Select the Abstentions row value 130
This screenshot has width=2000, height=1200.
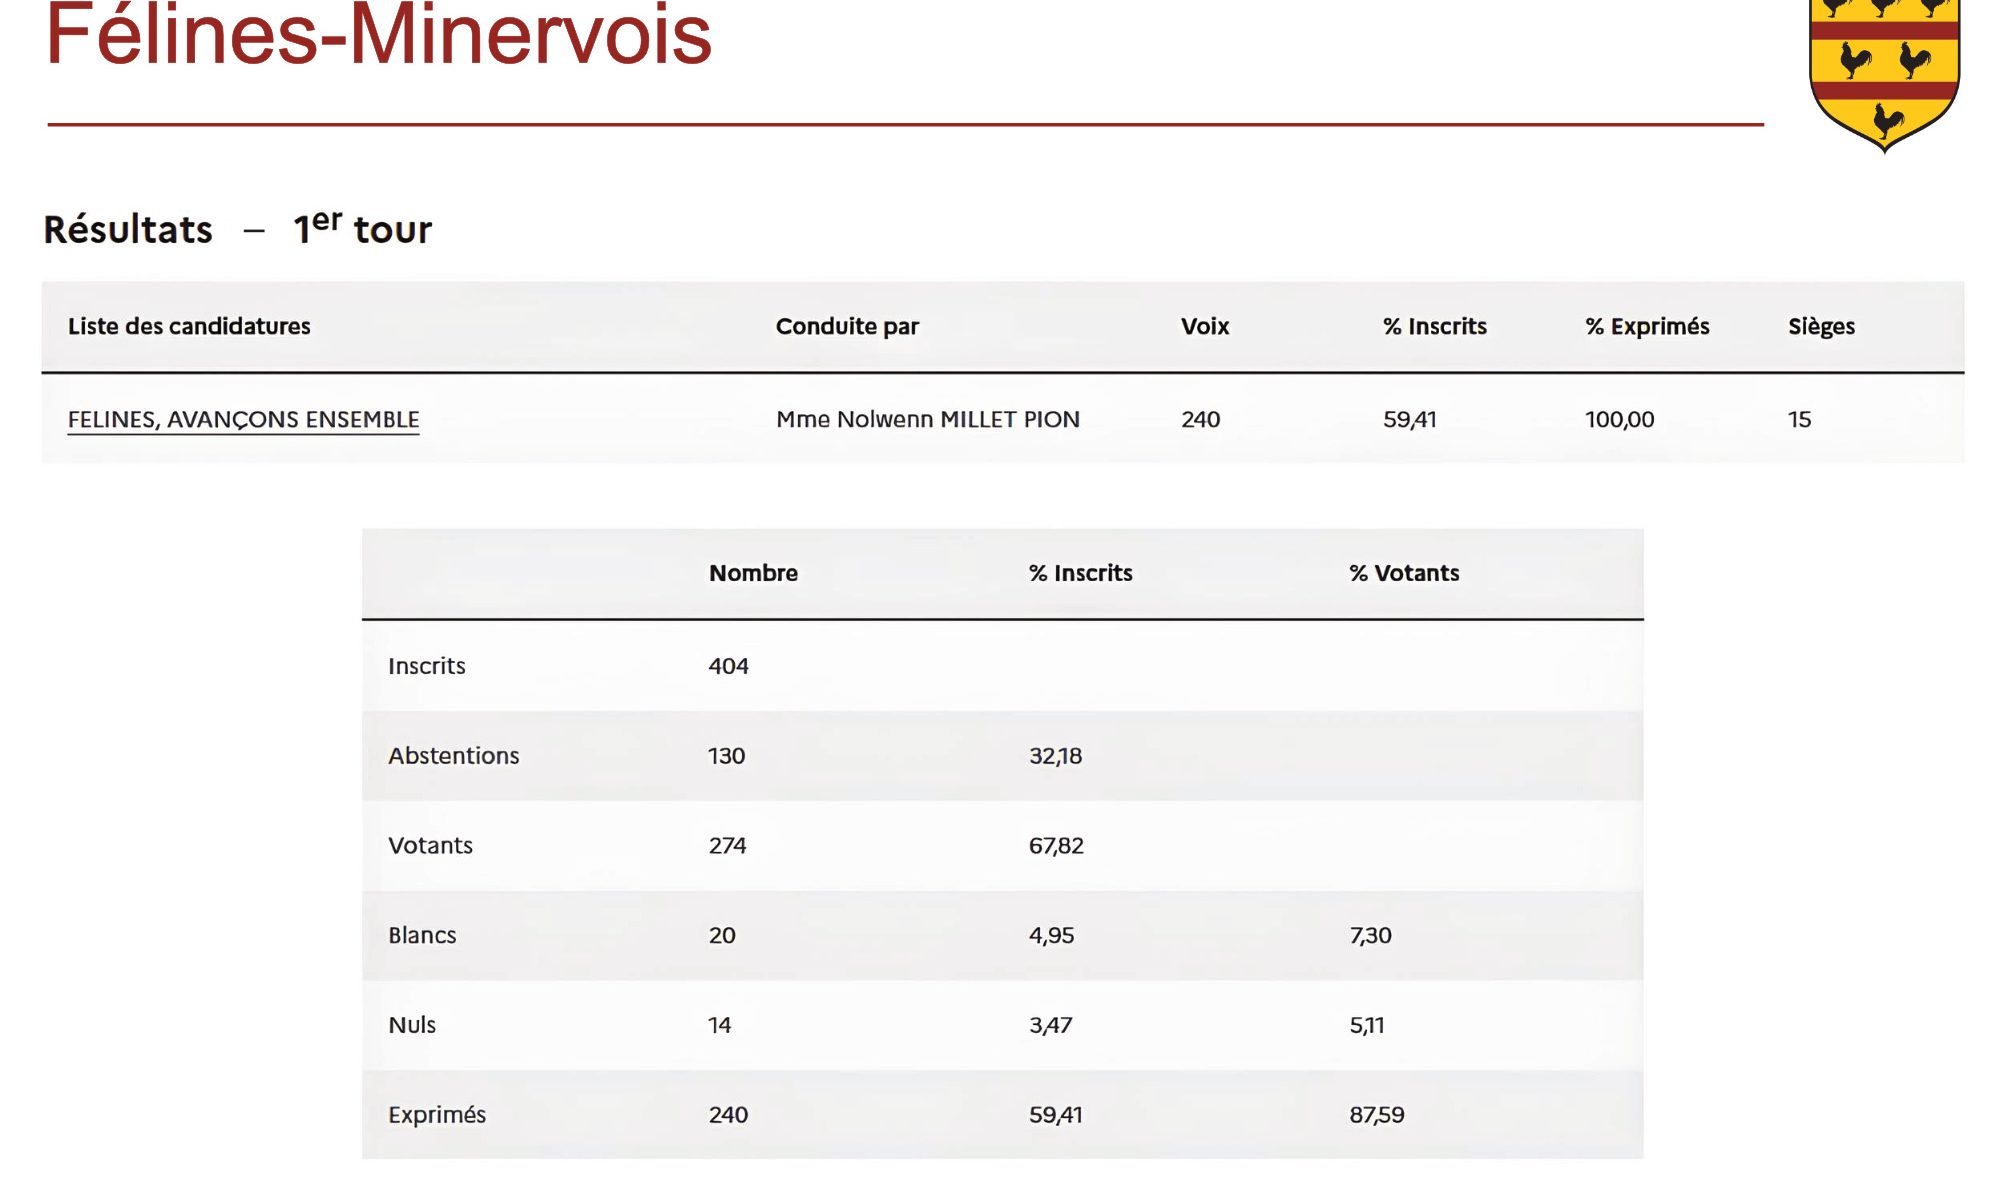click(x=727, y=756)
